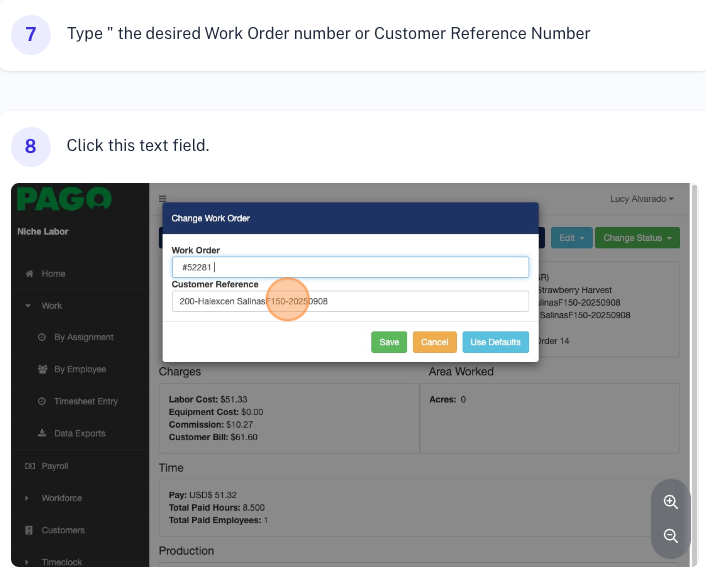Click the PAGO logo

click(63, 198)
